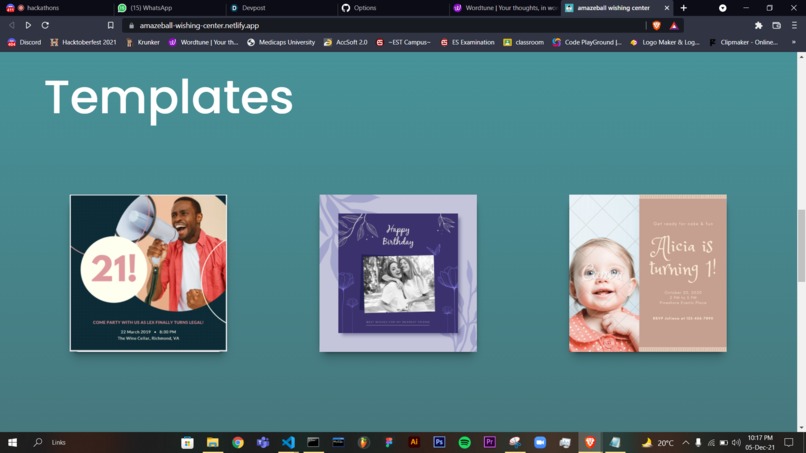Screen dimensions: 806x453
Task: Open File Explorer from the taskbar
Action: coord(212,442)
